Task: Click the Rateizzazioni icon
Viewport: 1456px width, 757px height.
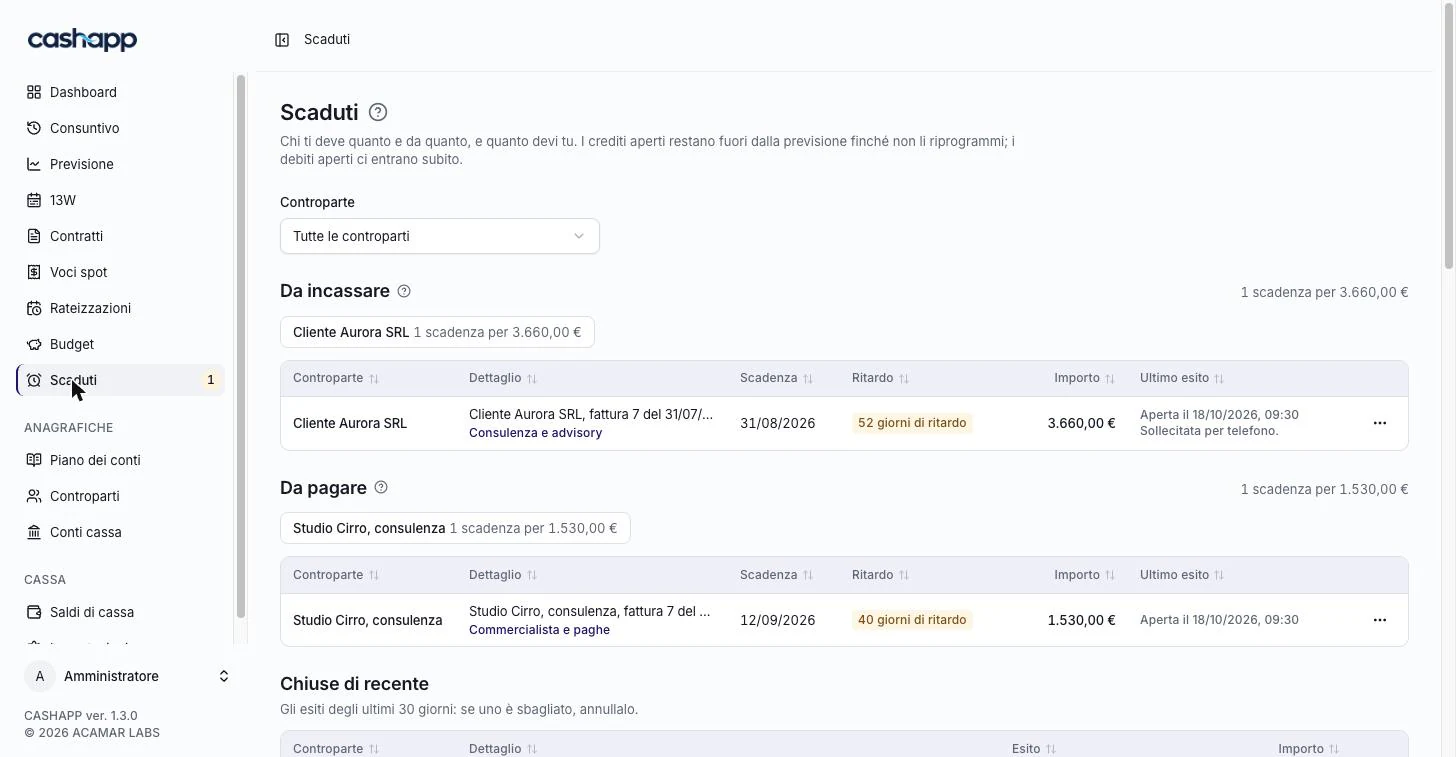Action: [x=34, y=308]
